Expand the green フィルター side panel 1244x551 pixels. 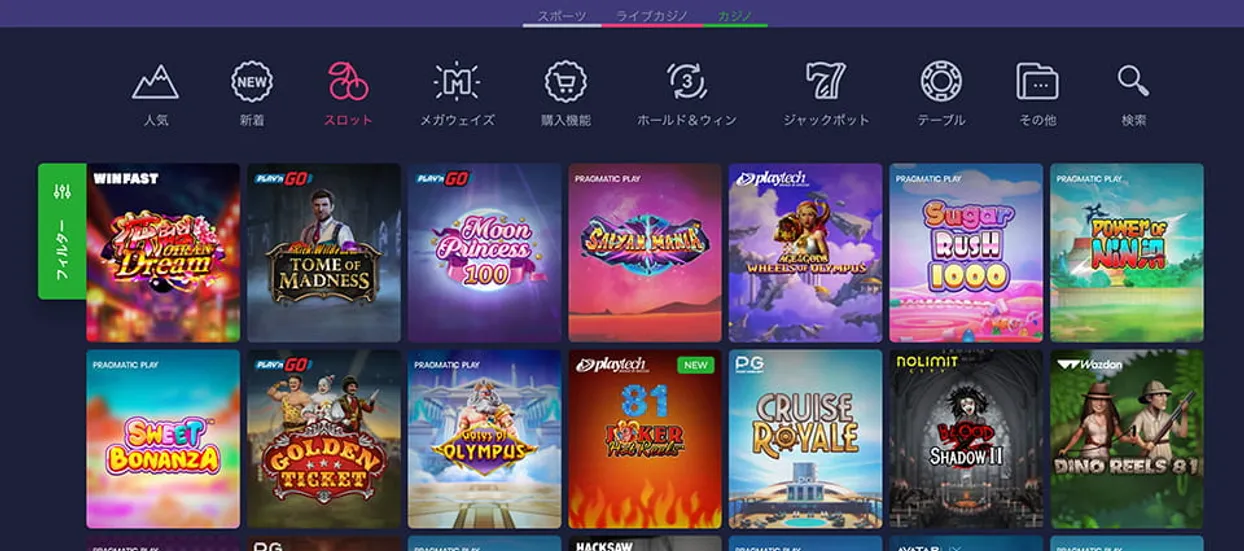(62, 231)
